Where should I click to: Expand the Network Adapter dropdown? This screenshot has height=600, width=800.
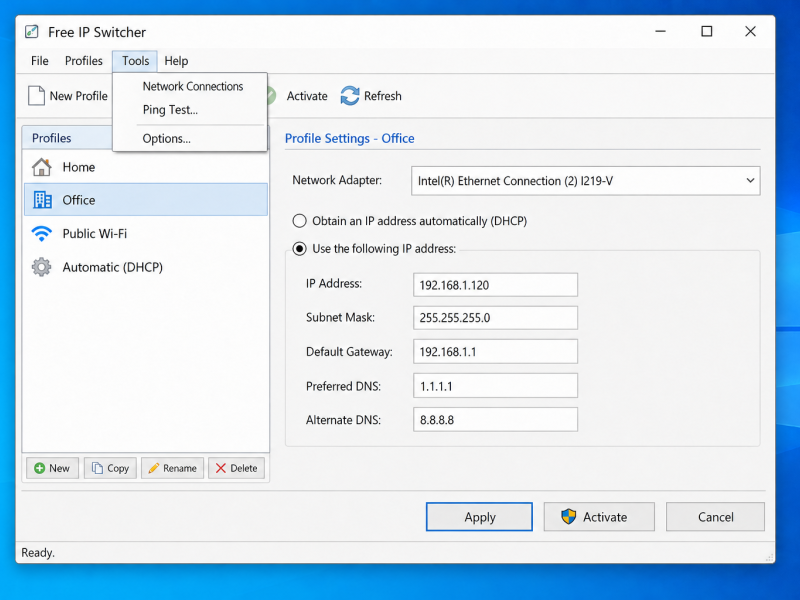click(x=750, y=181)
